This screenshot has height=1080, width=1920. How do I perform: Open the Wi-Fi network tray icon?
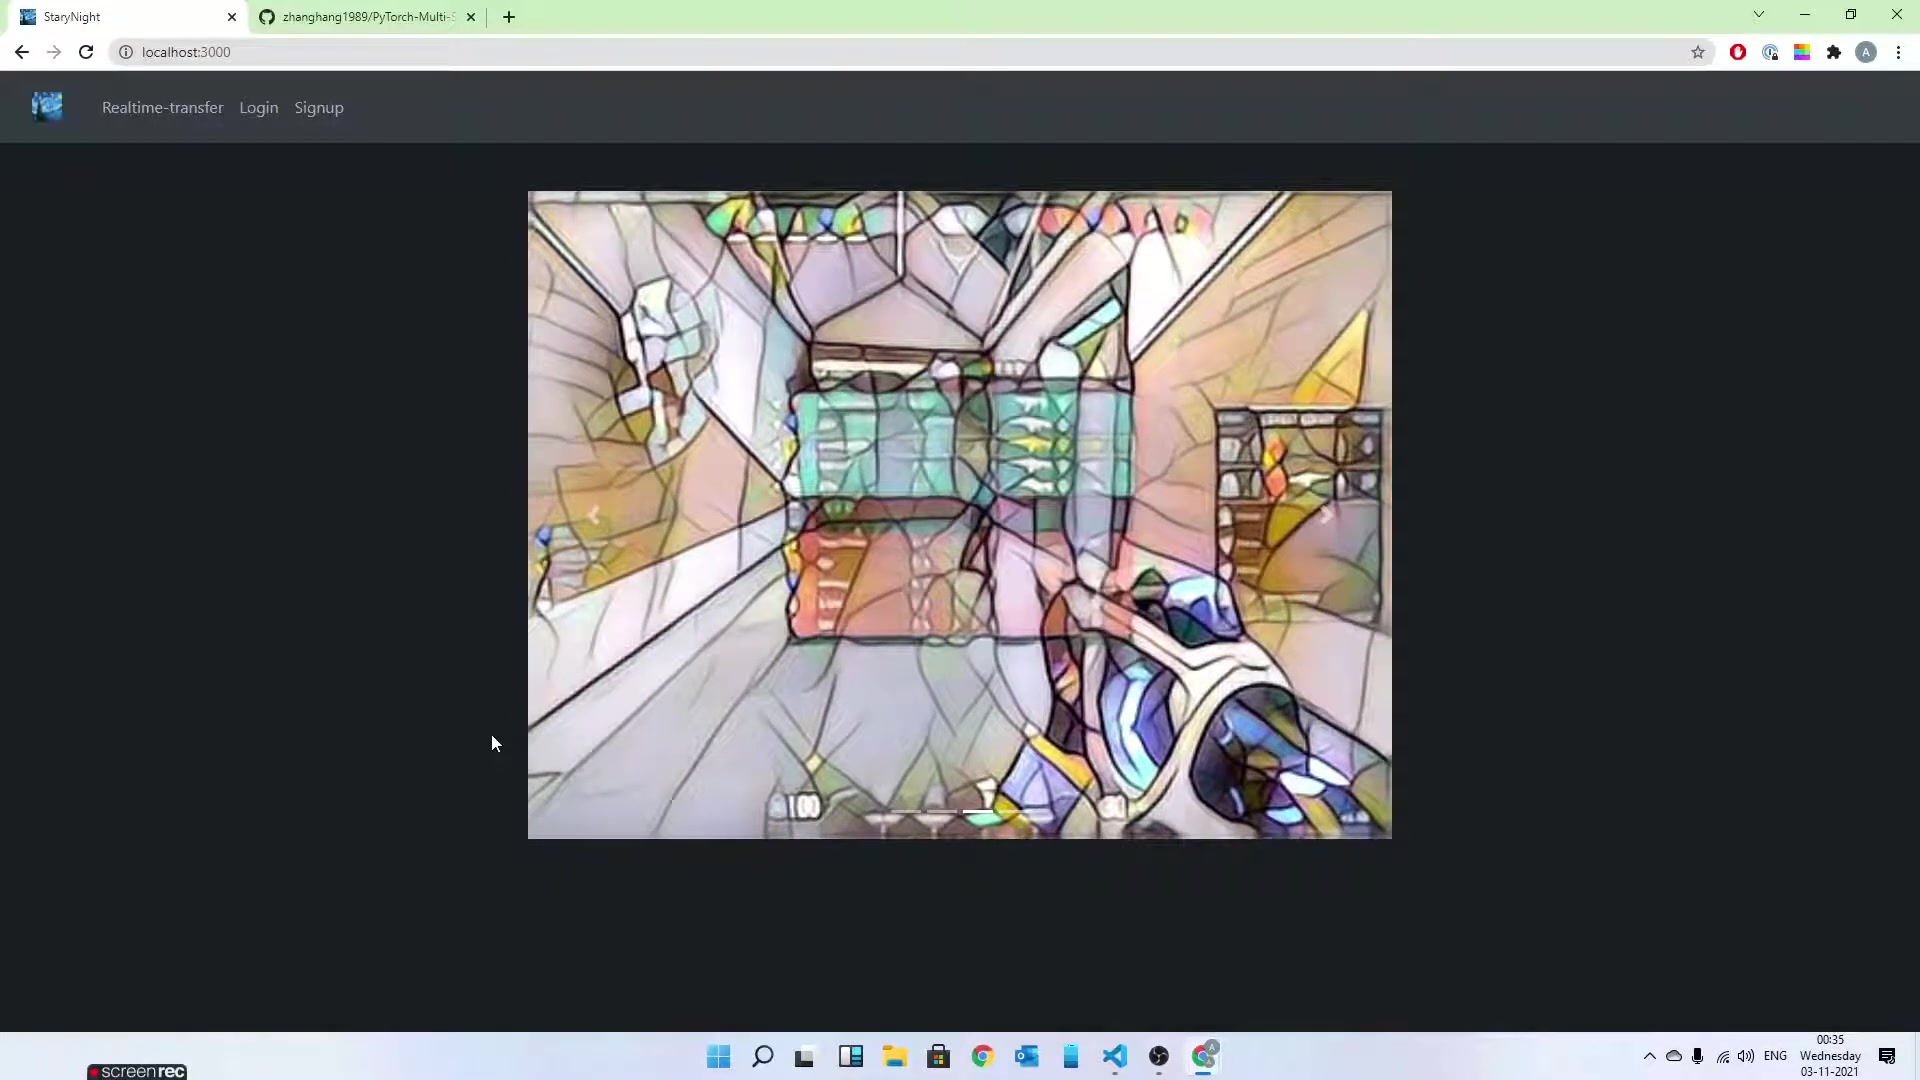(1722, 1056)
